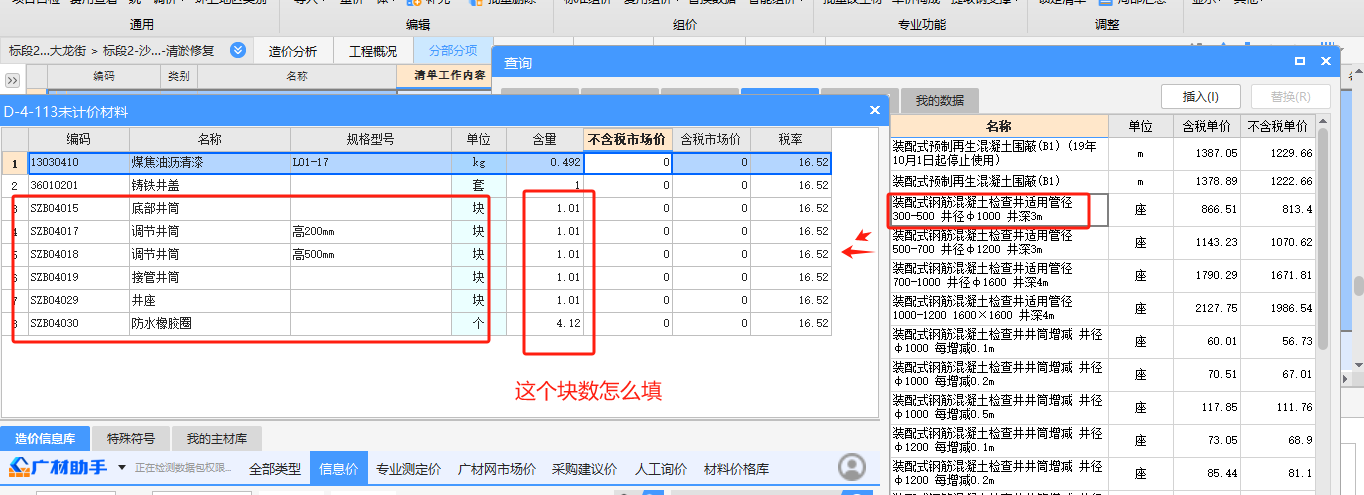Screen dimensions: 1364x495
Task: Click 类别 column header in background table
Action: click(x=178, y=76)
